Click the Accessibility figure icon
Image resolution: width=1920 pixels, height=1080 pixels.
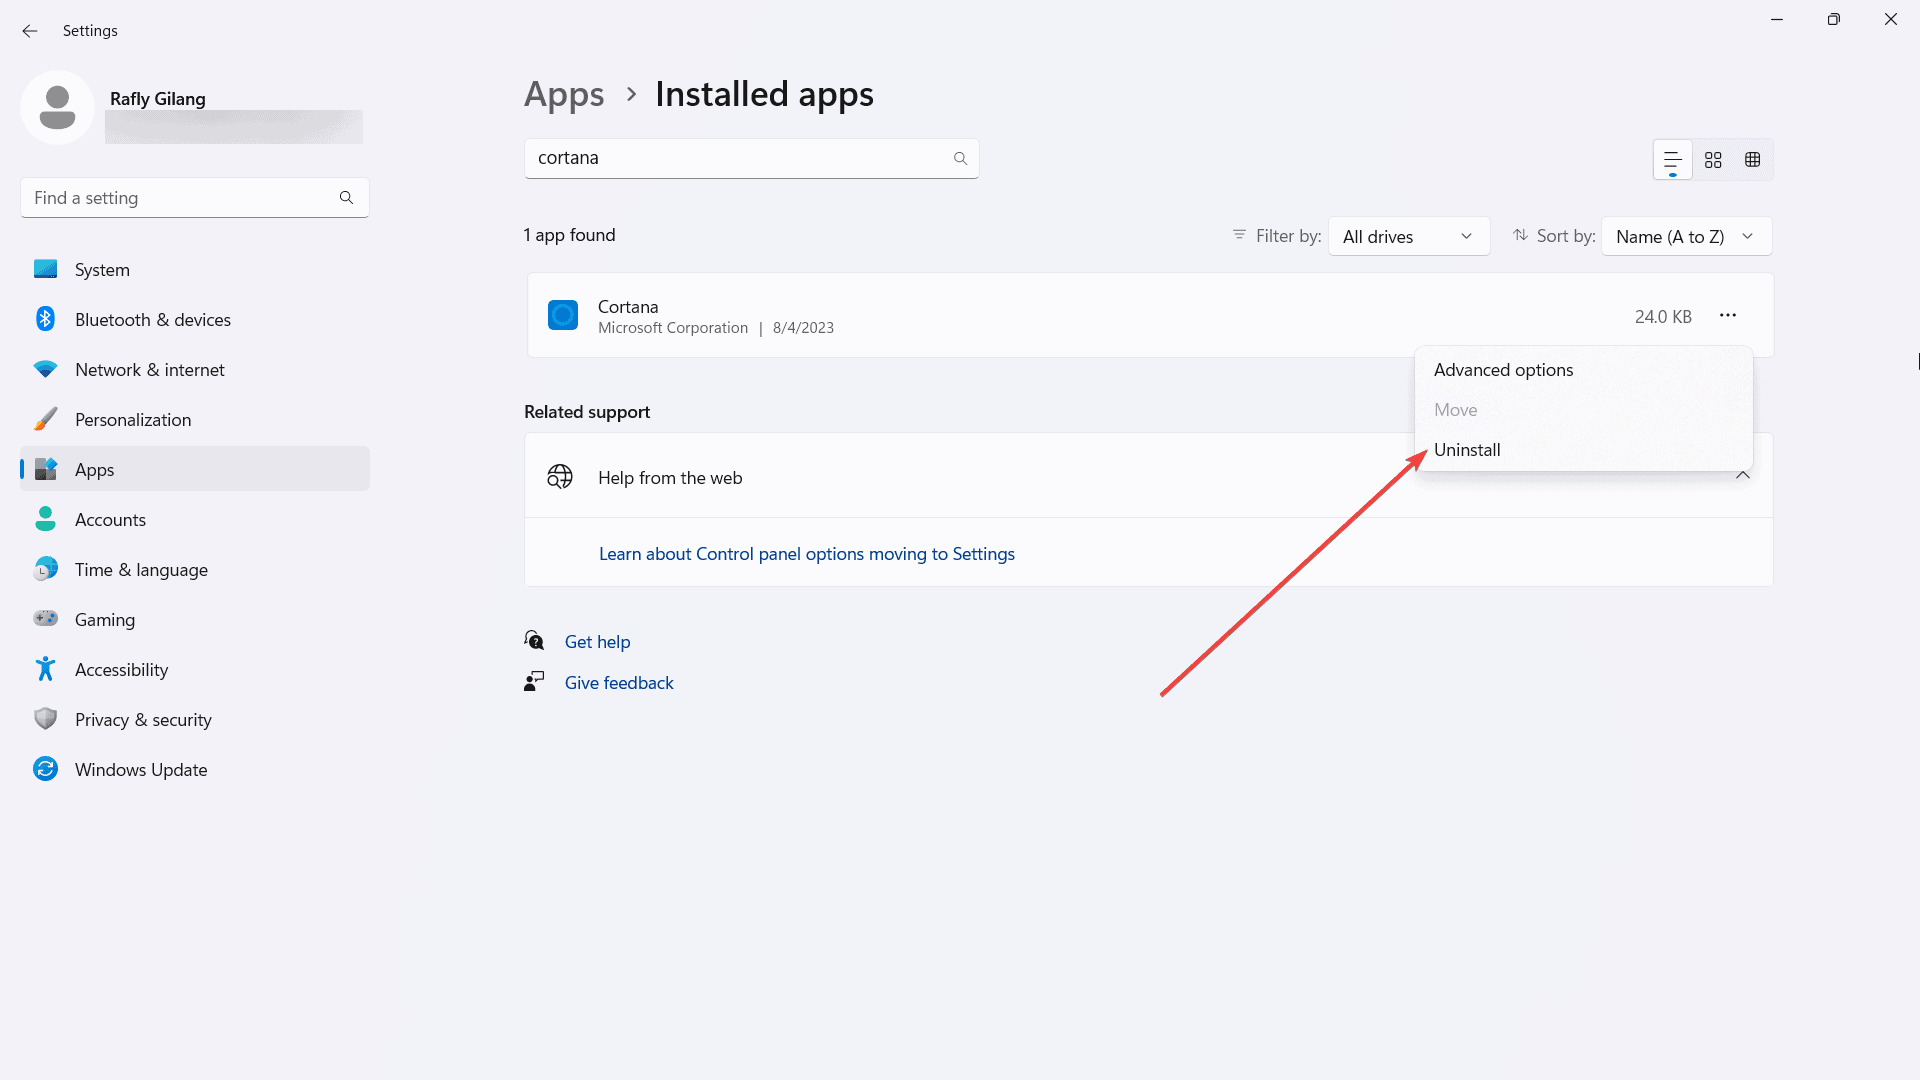[x=45, y=669]
